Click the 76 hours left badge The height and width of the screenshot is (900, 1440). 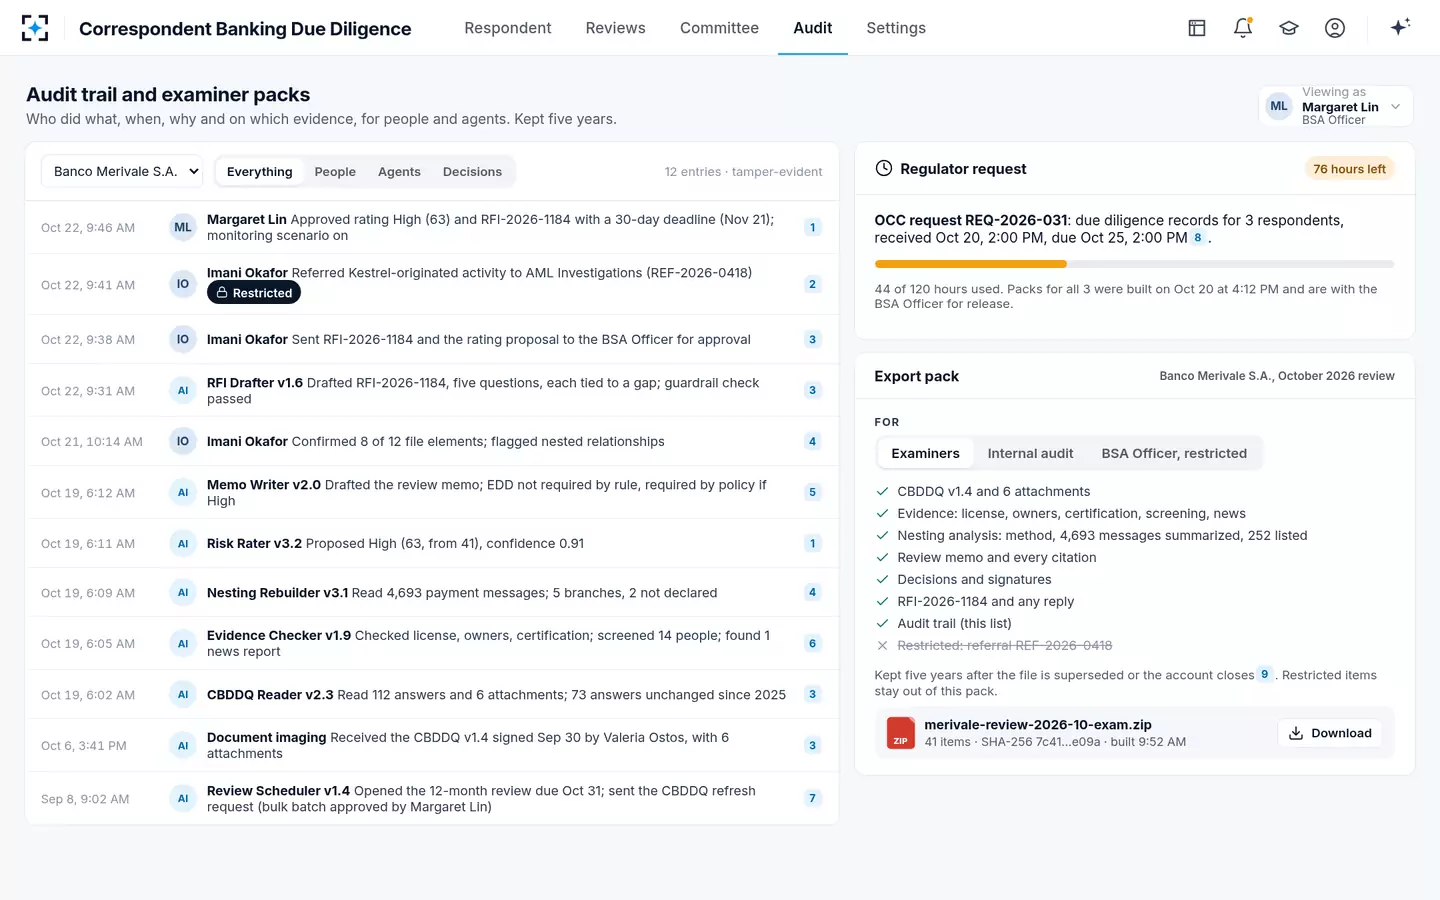[1349, 169]
